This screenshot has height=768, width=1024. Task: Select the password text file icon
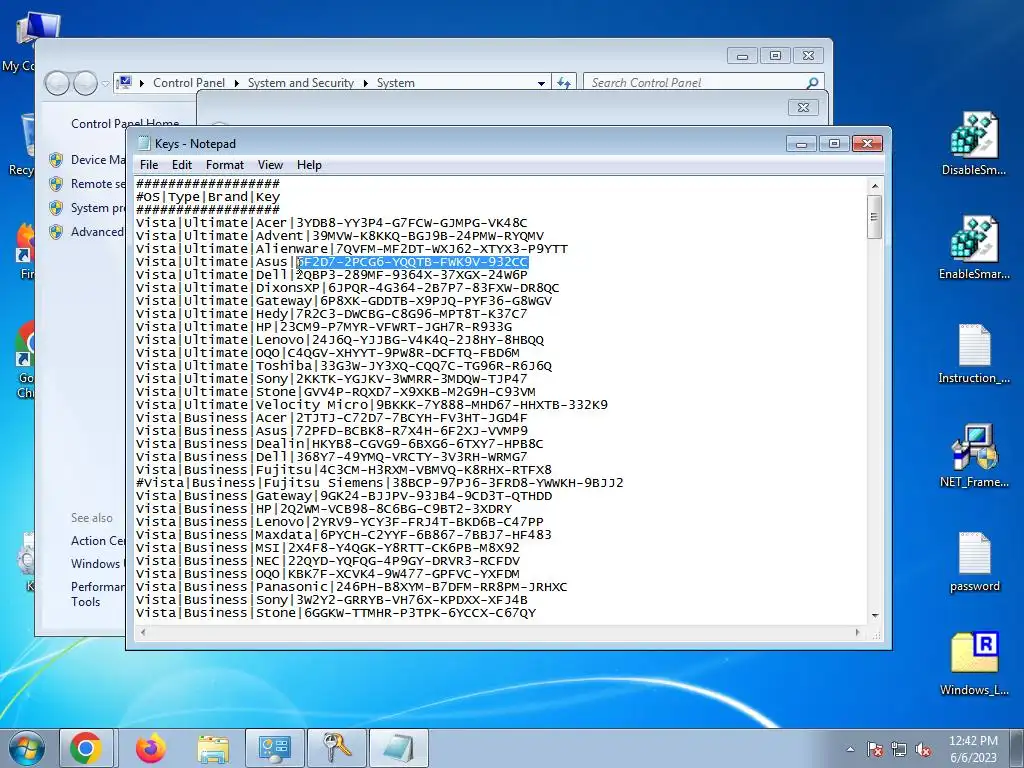tap(974, 561)
